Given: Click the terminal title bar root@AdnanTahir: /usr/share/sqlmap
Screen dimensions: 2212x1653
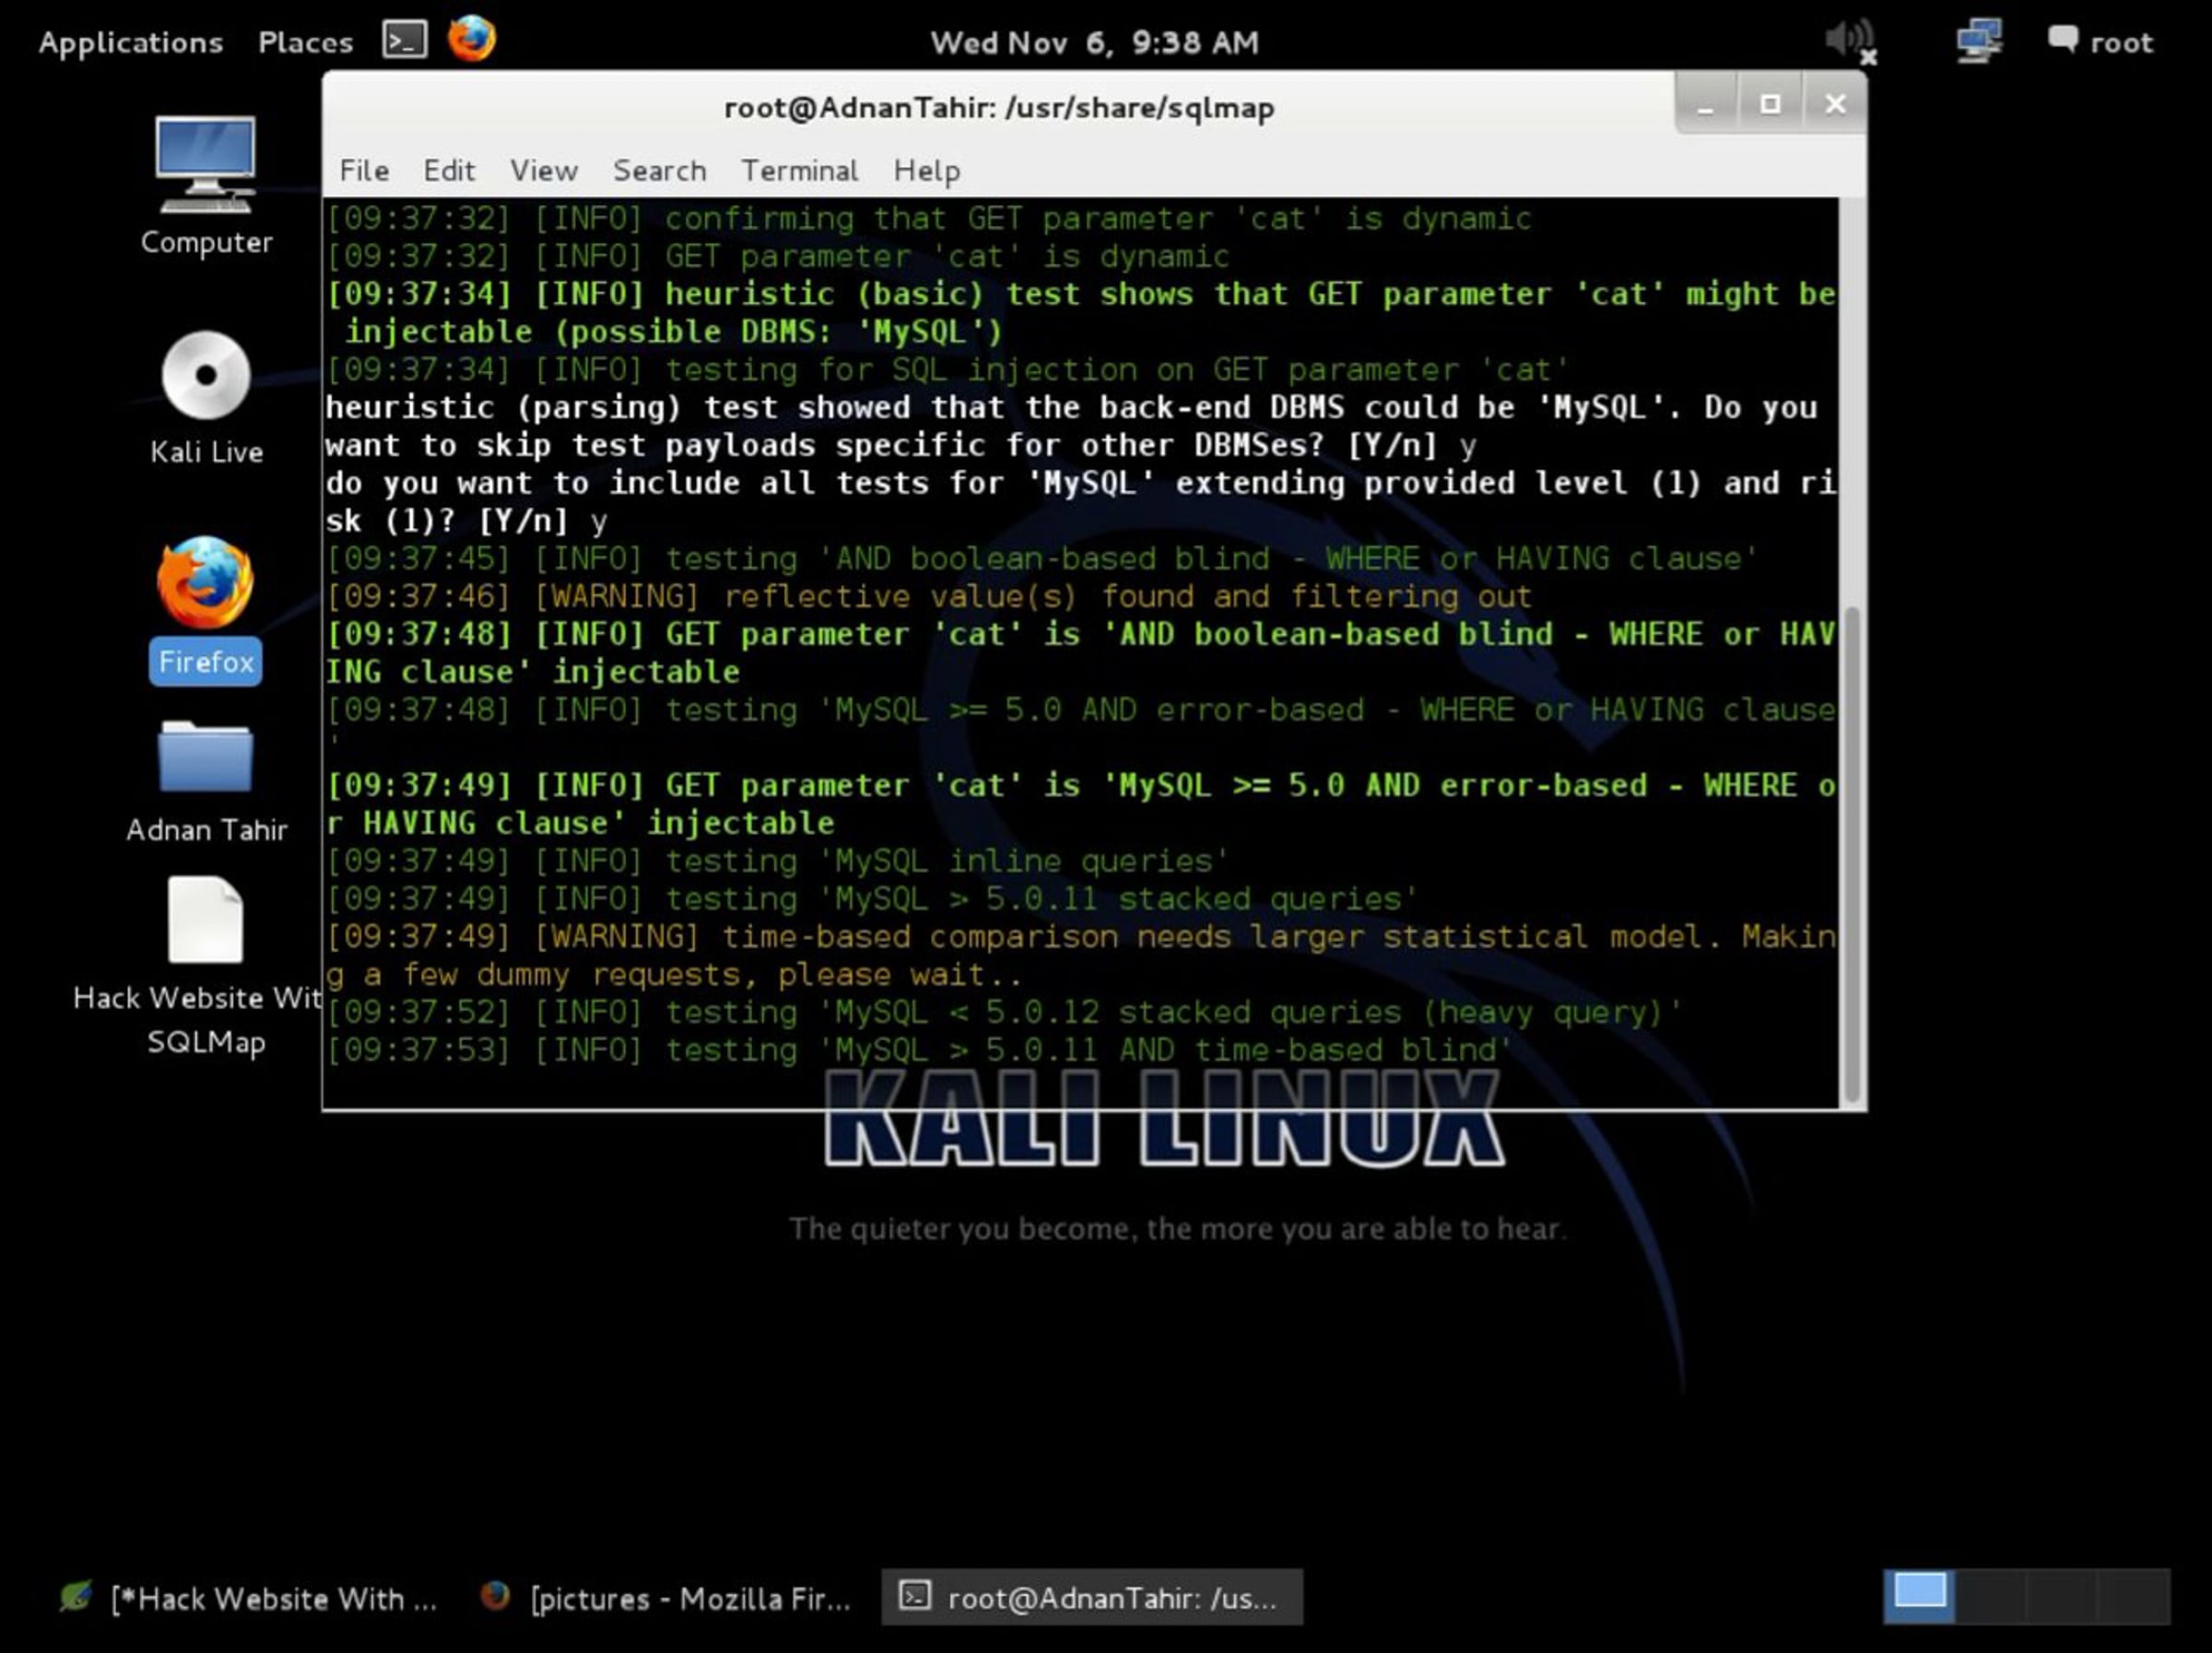Looking at the screenshot, I should [999, 107].
